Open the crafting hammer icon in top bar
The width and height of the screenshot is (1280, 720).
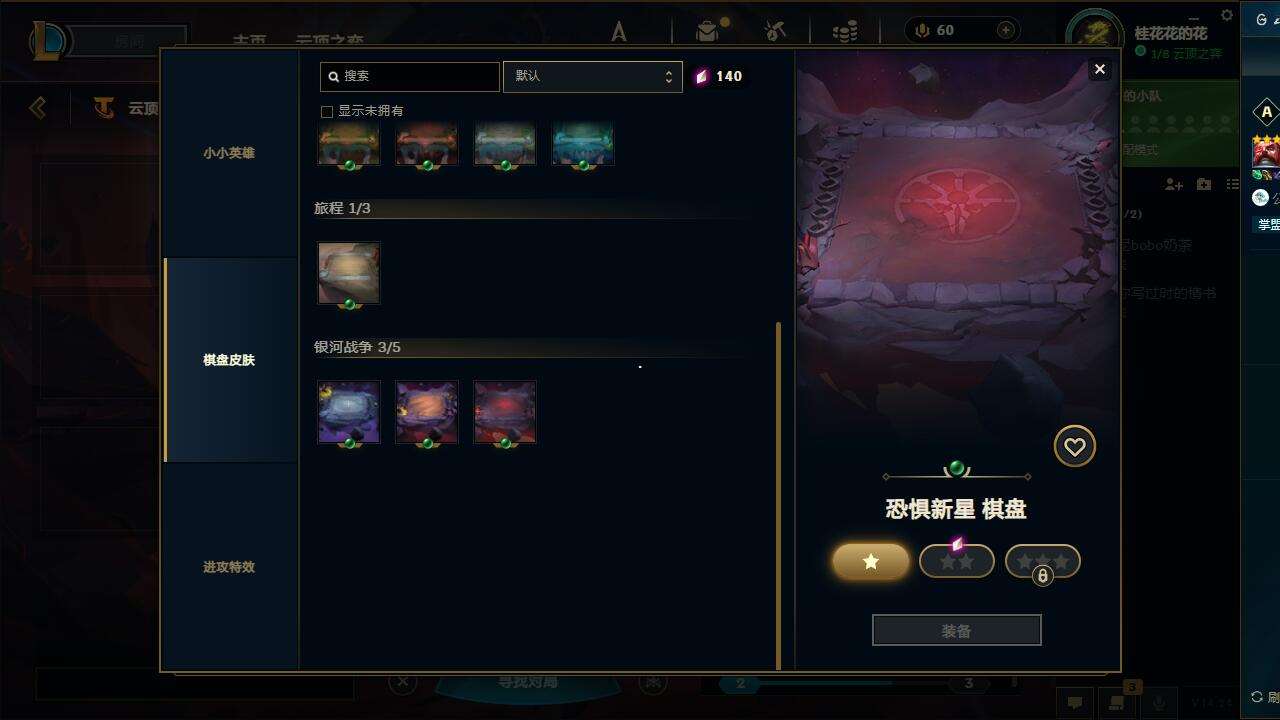tap(775, 32)
